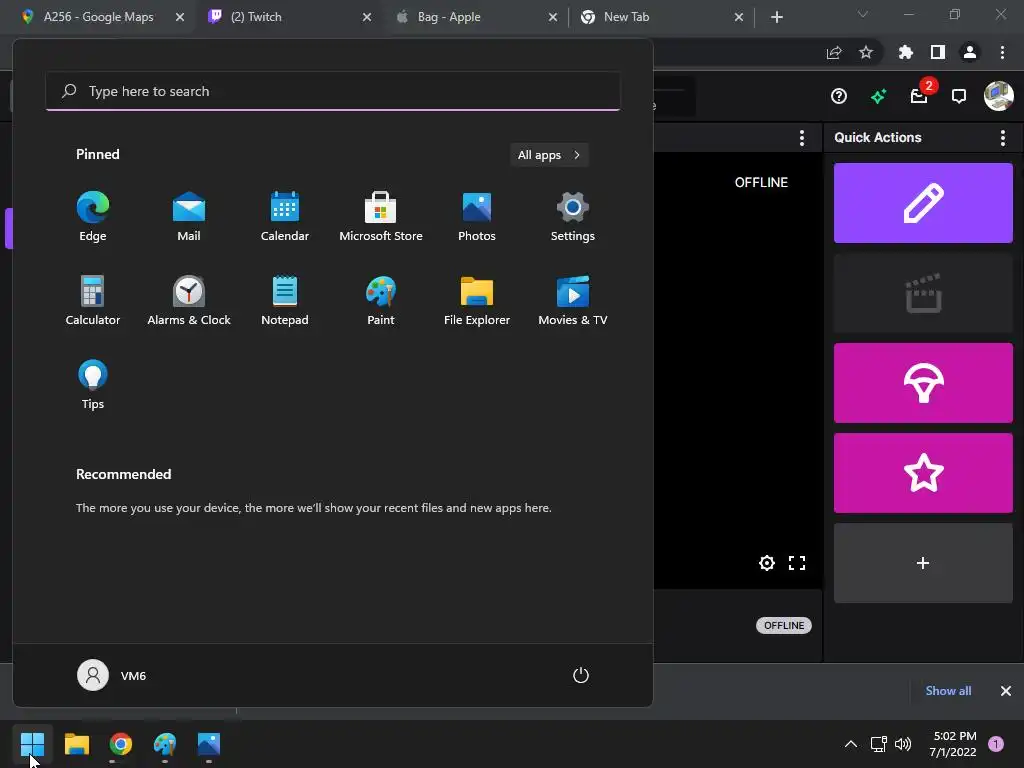Open the VM6 user account menu
This screenshot has height=768, width=1024.
point(112,675)
